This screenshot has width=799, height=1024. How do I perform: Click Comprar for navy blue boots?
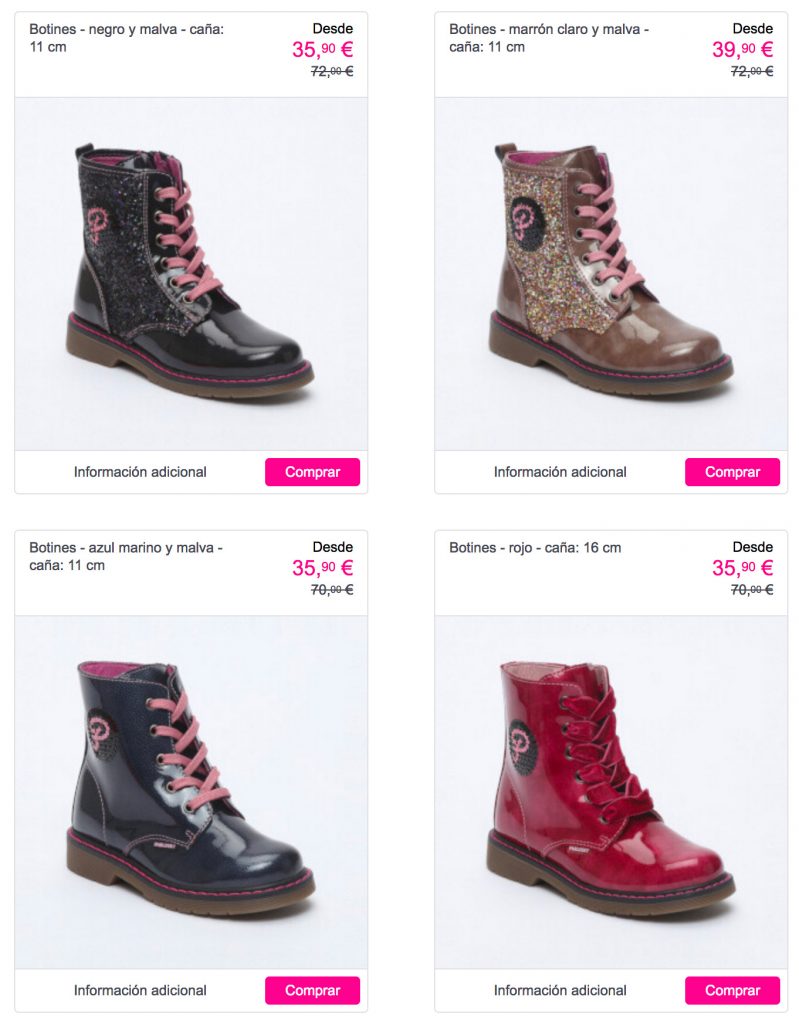(x=312, y=990)
